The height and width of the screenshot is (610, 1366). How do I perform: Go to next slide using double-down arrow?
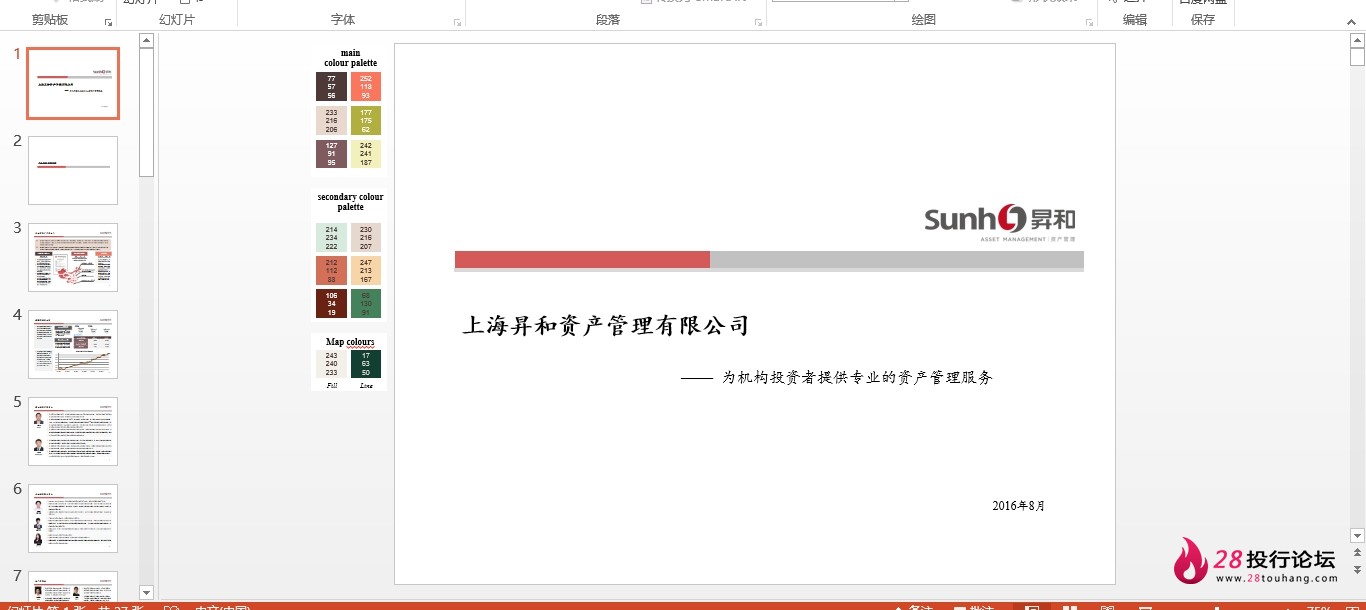coord(1357,568)
